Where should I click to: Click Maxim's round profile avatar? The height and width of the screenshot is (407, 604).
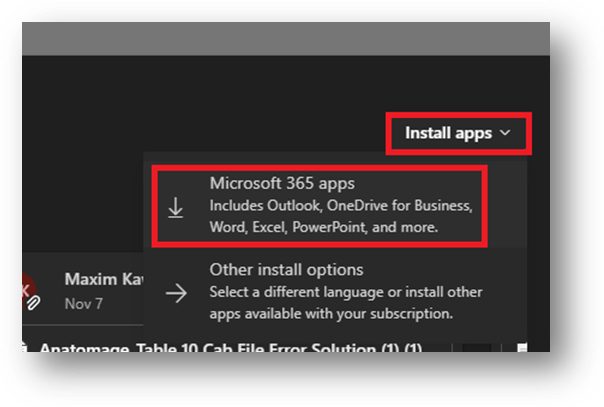tap(30, 288)
